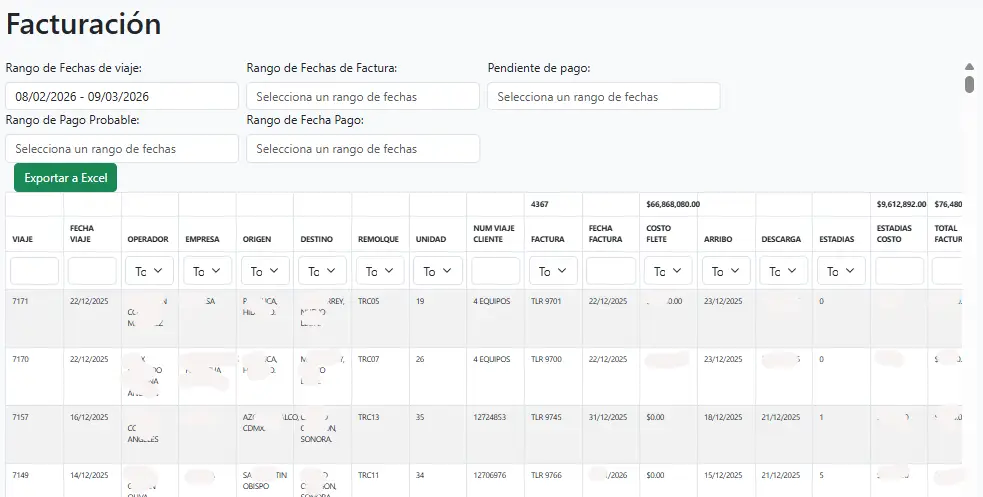Expand the ARRIBO filter dropdown
Screen dimensions: 983x497
tap(727, 271)
